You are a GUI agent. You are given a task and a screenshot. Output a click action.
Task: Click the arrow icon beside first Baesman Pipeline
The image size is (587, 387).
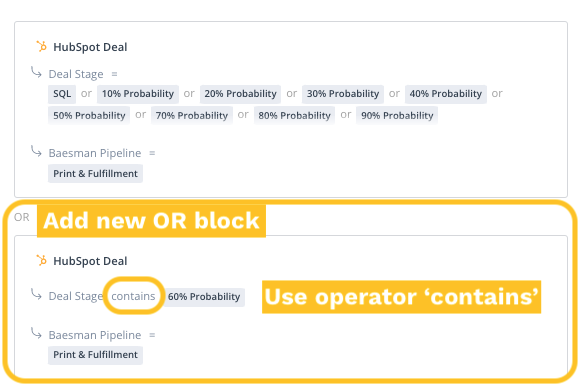tap(36, 151)
